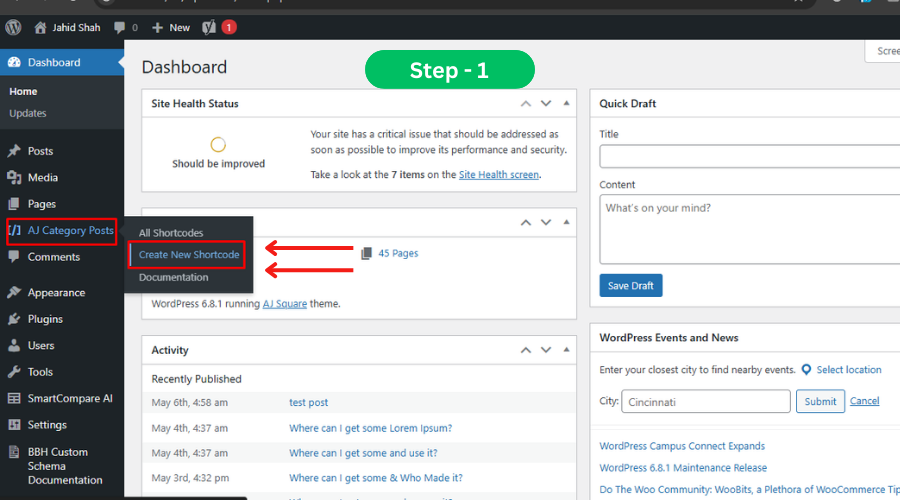Click the Save Draft button
Viewport: 900px width, 500px height.
pyautogui.click(x=631, y=285)
